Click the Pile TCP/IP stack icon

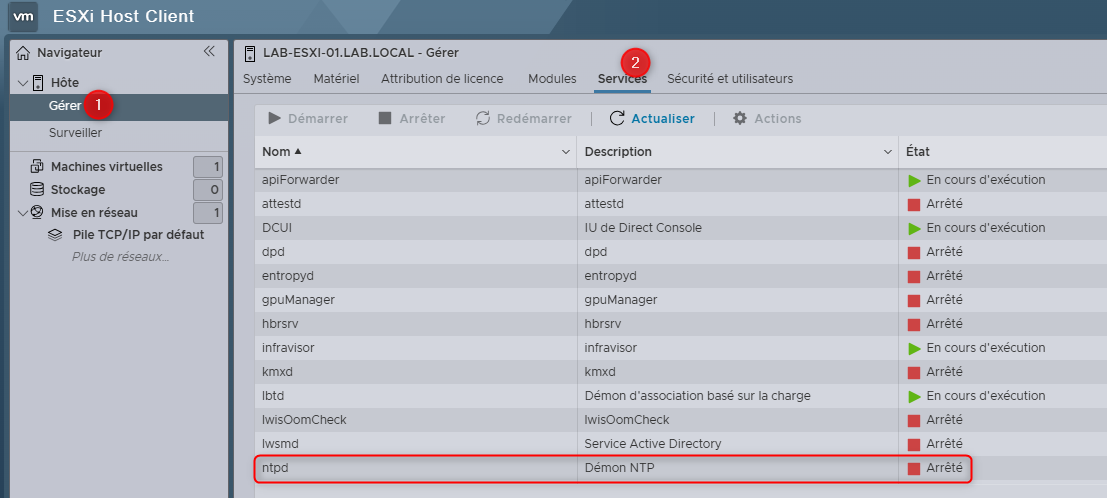[x=54, y=235]
